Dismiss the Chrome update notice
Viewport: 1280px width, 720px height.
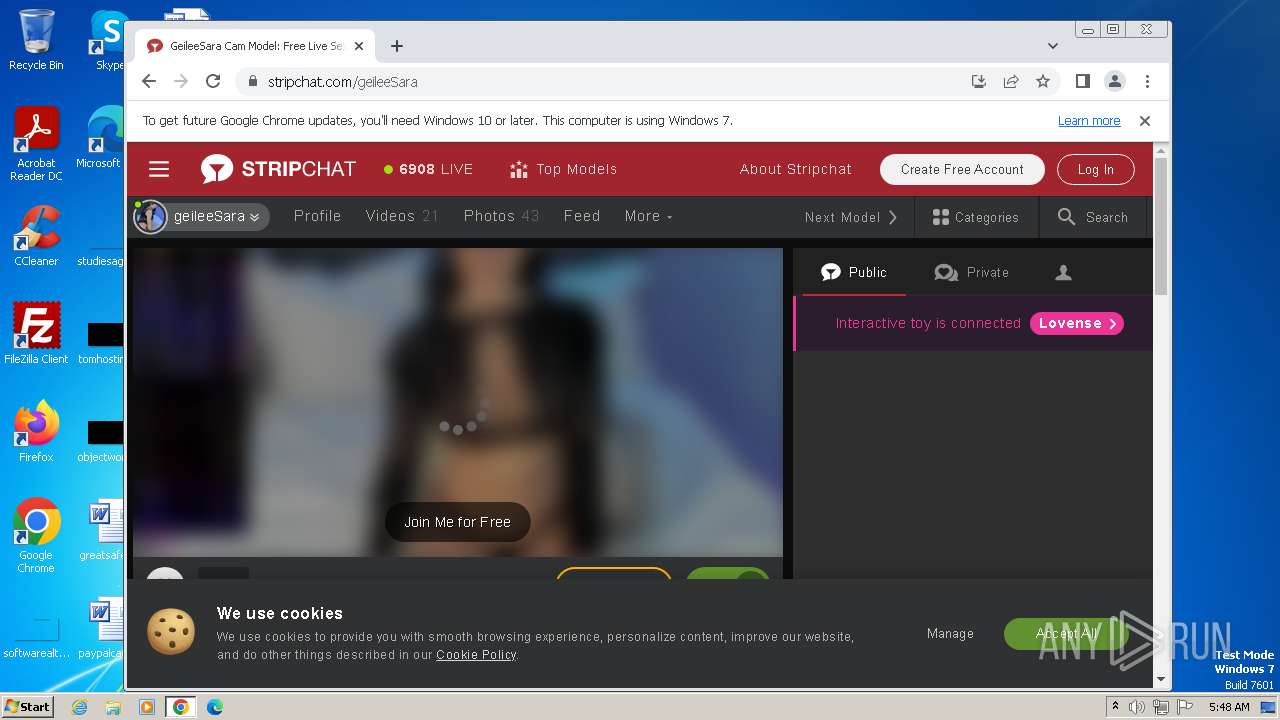[x=1145, y=121]
